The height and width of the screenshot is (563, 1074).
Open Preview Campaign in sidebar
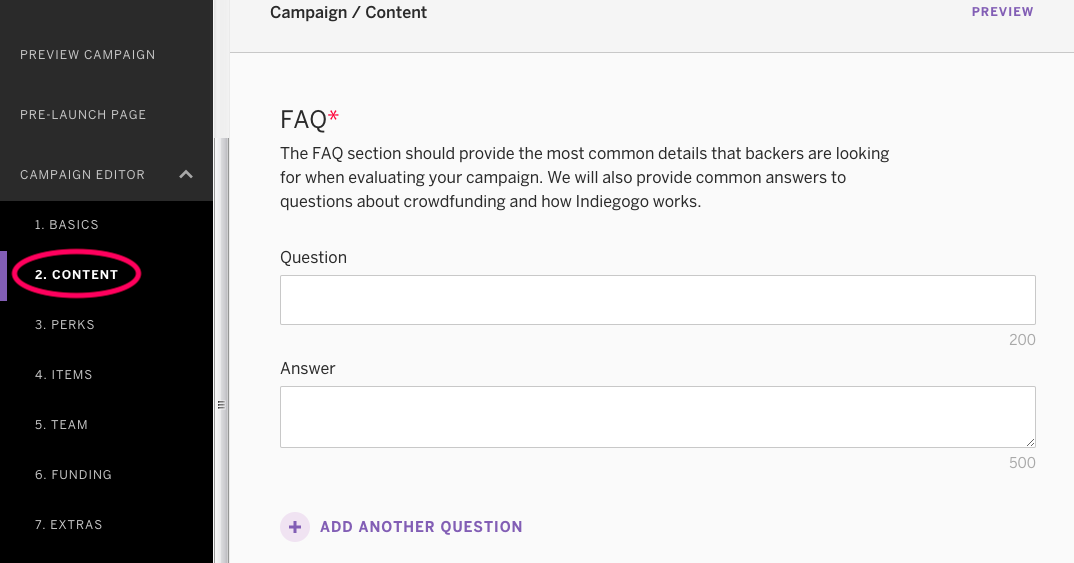coord(88,55)
